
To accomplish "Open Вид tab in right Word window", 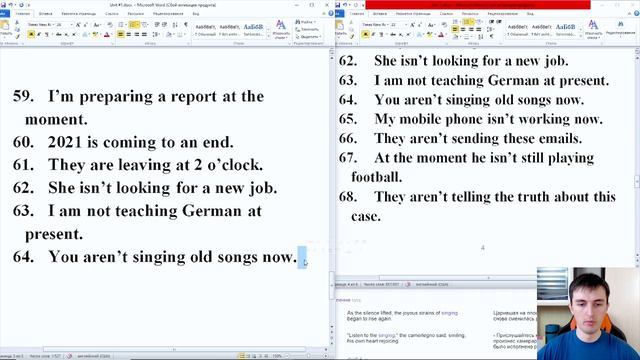I will pos(530,13).
